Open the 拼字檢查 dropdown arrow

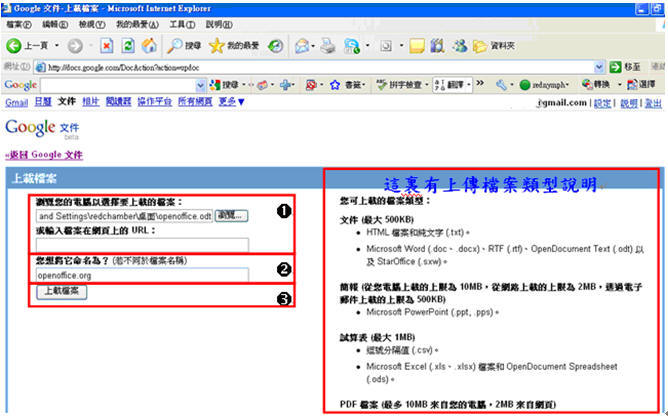[426, 85]
